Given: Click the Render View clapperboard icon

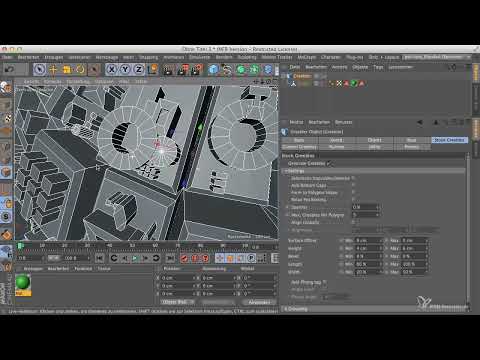Looking at the screenshot, I should tap(168, 69).
